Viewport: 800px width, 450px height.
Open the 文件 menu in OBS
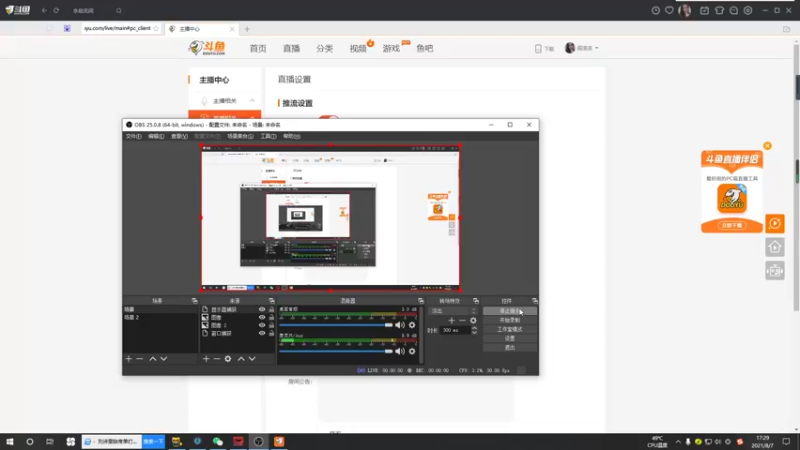pyautogui.click(x=133, y=136)
